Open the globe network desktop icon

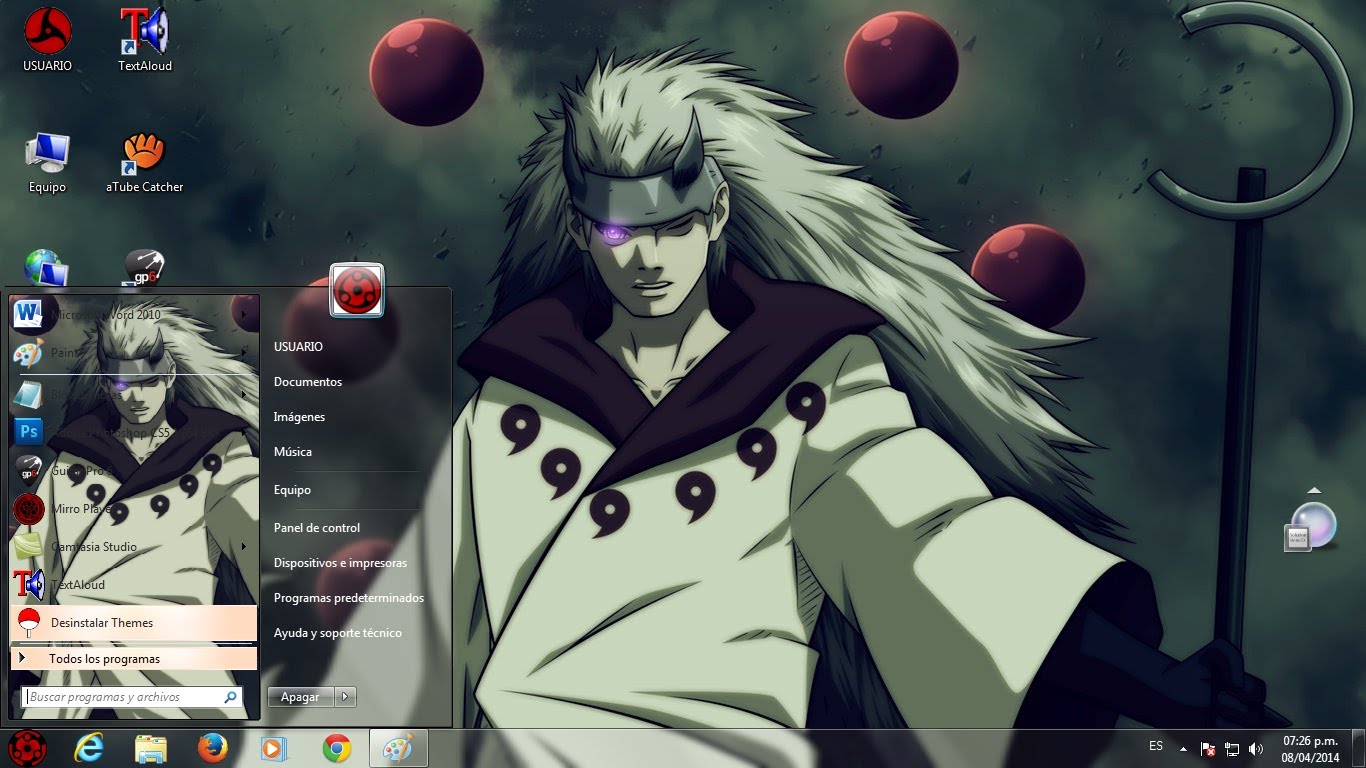click(x=46, y=268)
